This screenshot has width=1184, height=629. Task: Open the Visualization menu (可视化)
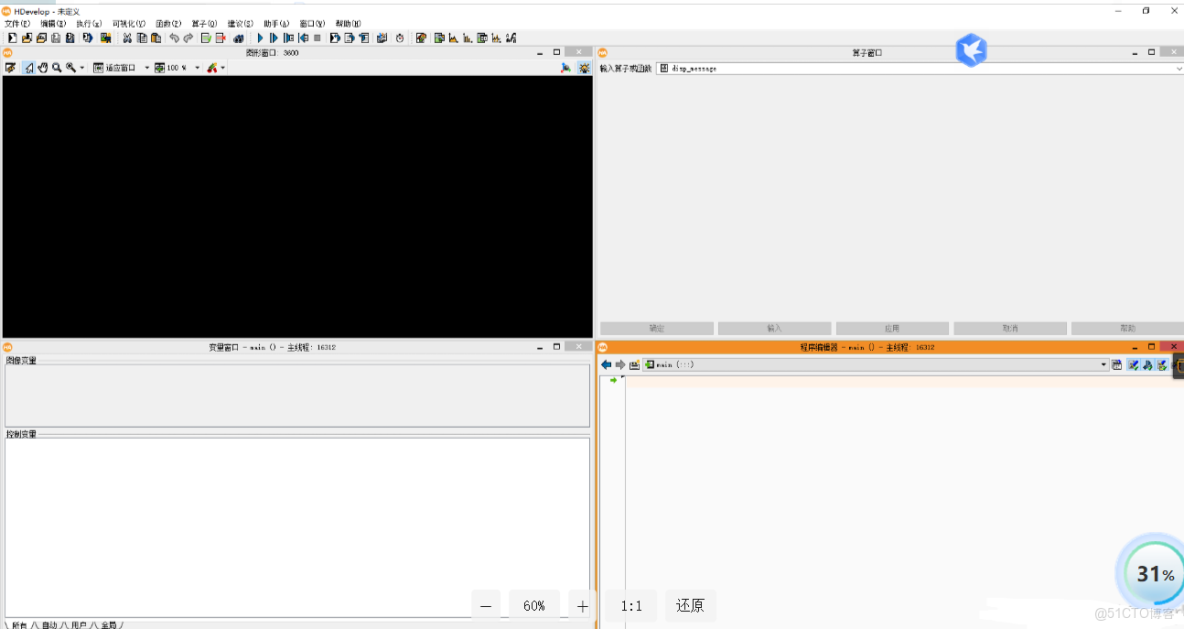pos(128,23)
